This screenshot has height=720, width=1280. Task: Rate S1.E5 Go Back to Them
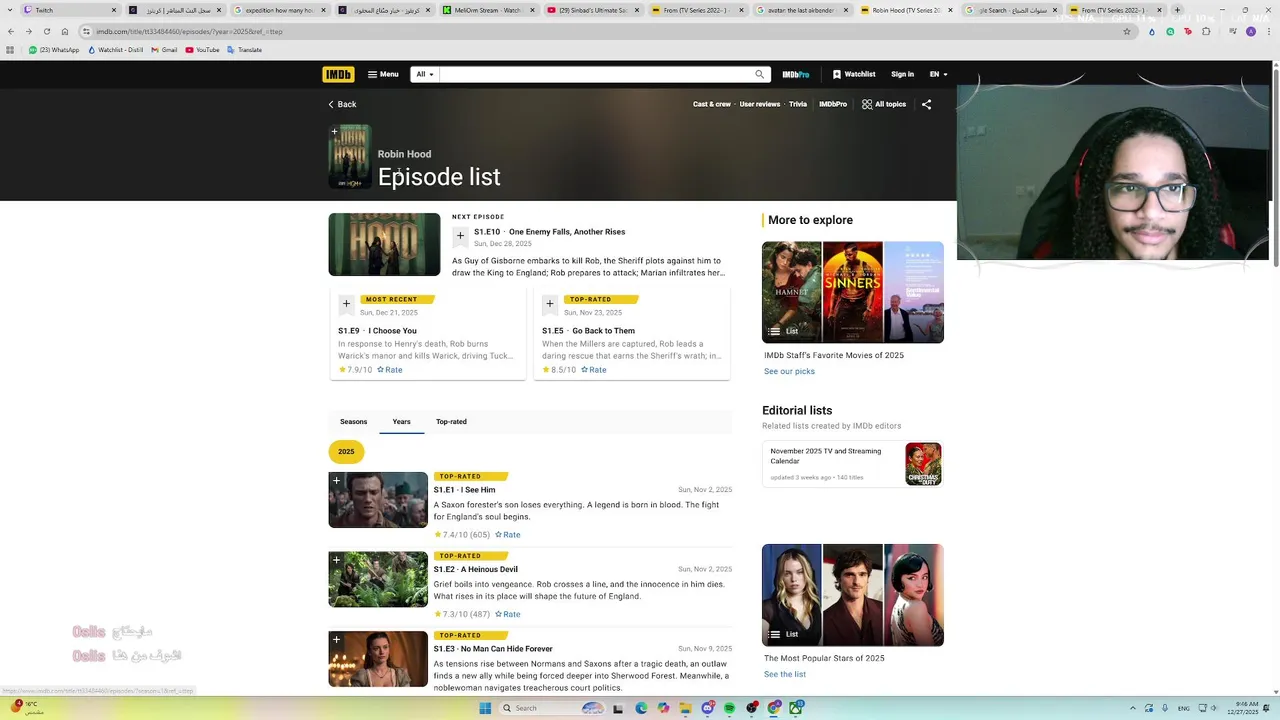pyautogui.click(x=593, y=370)
